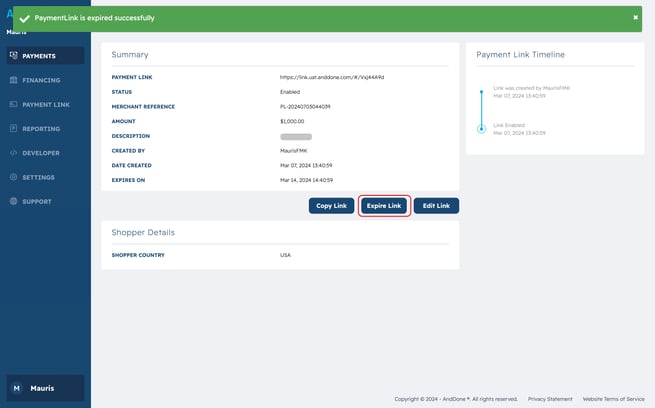Click the payment link URL value
655x408 pixels.
(x=332, y=77)
